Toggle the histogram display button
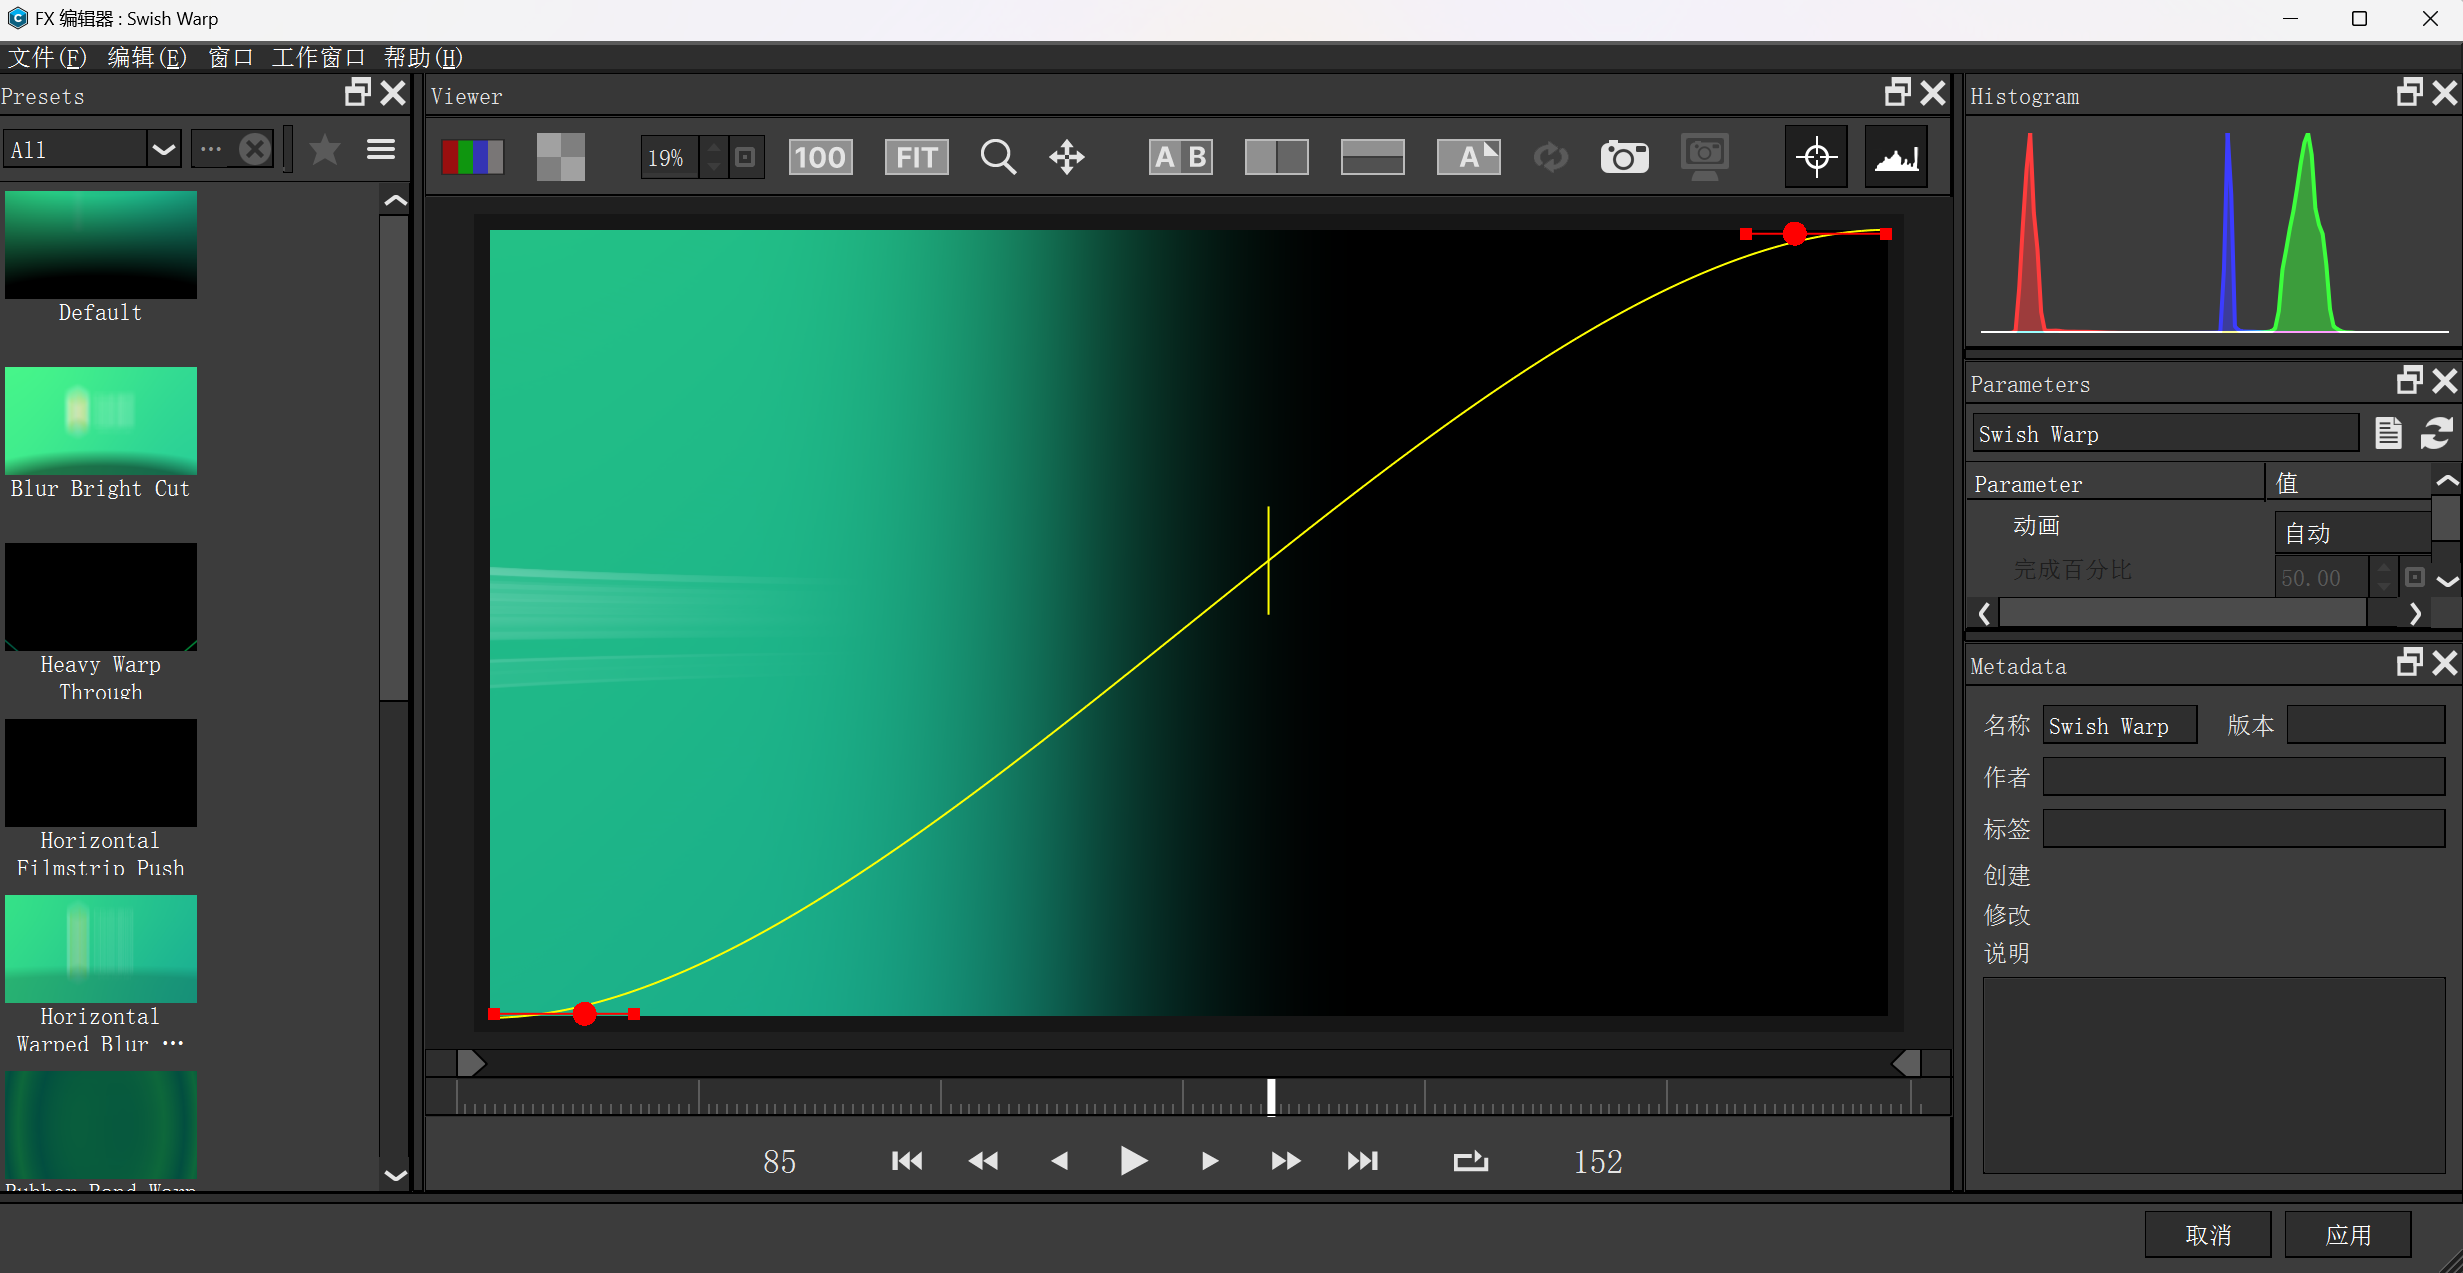The width and height of the screenshot is (2463, 1273). pos(1896,157)
